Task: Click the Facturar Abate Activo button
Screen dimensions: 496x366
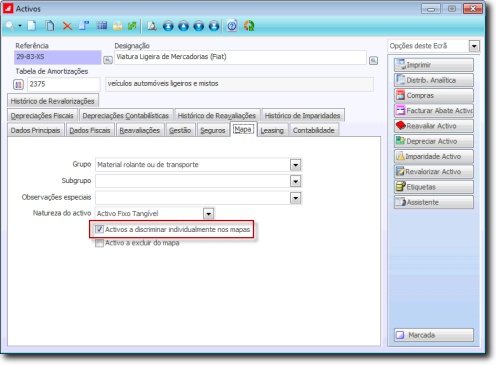Action: [434, 111]
